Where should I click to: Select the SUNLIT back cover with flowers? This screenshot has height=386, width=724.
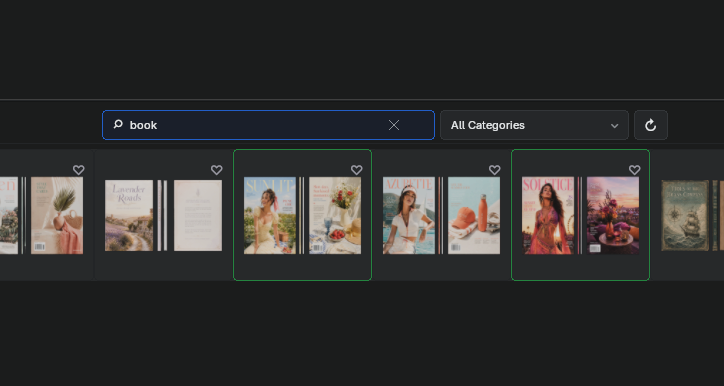point(335,216)
